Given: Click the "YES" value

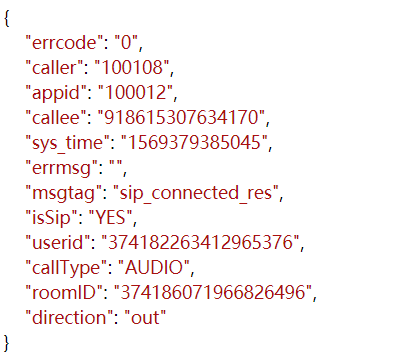Looking at the screenshot, I should 110,218.
